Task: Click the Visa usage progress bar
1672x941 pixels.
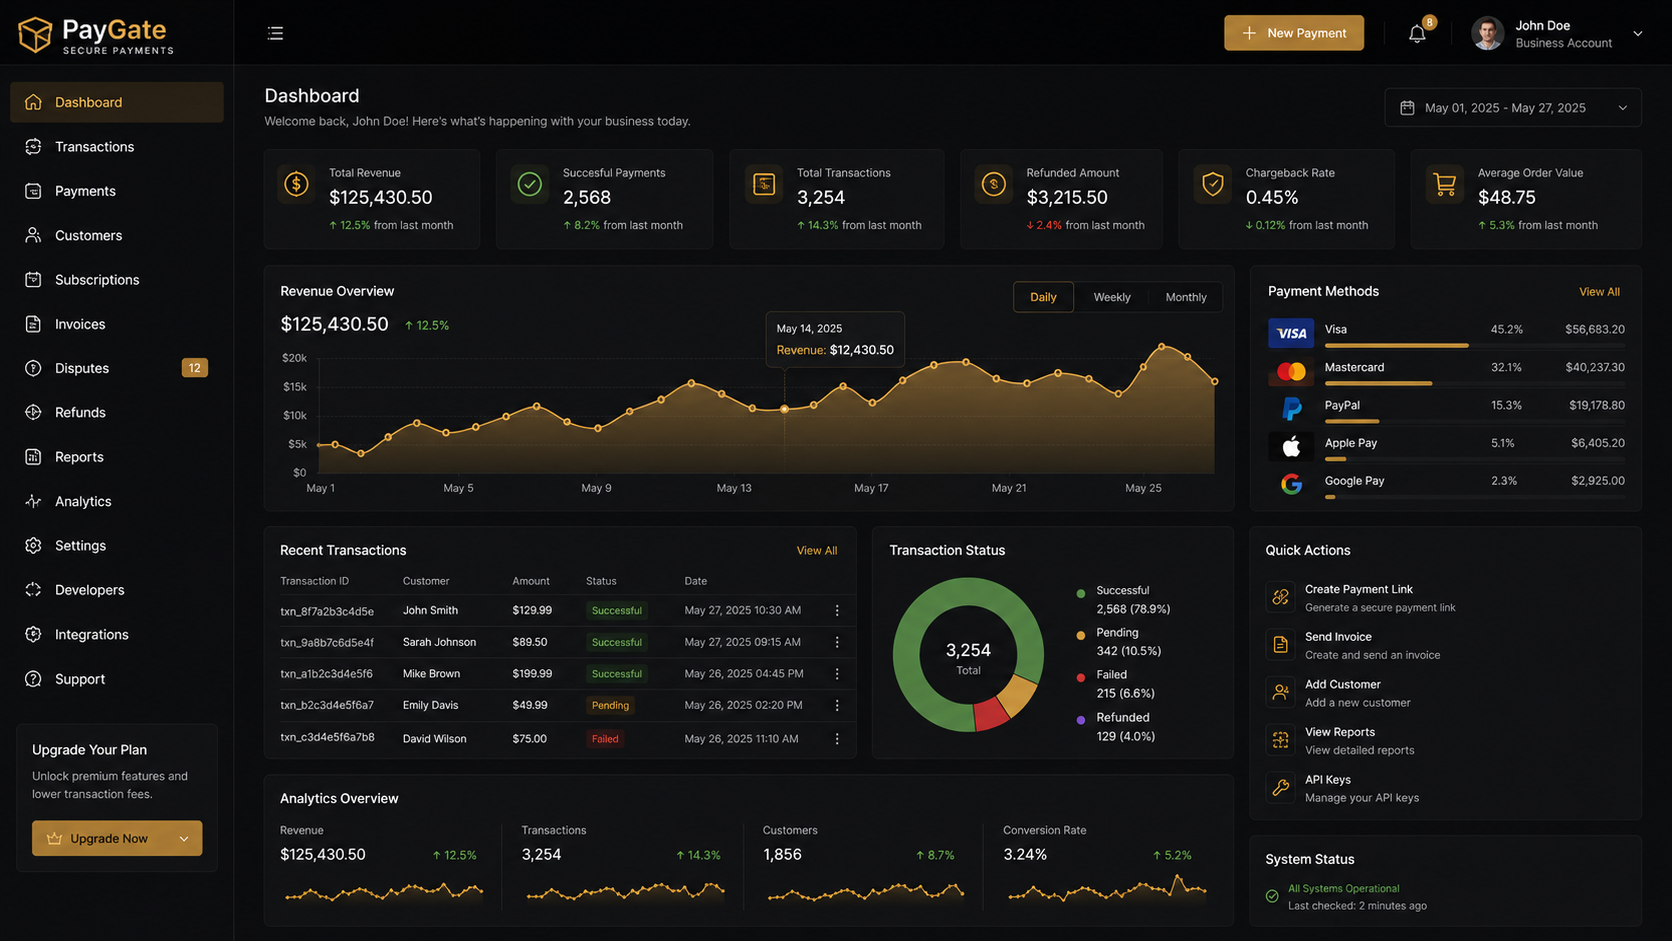Action: click(x=1474, y=345)
